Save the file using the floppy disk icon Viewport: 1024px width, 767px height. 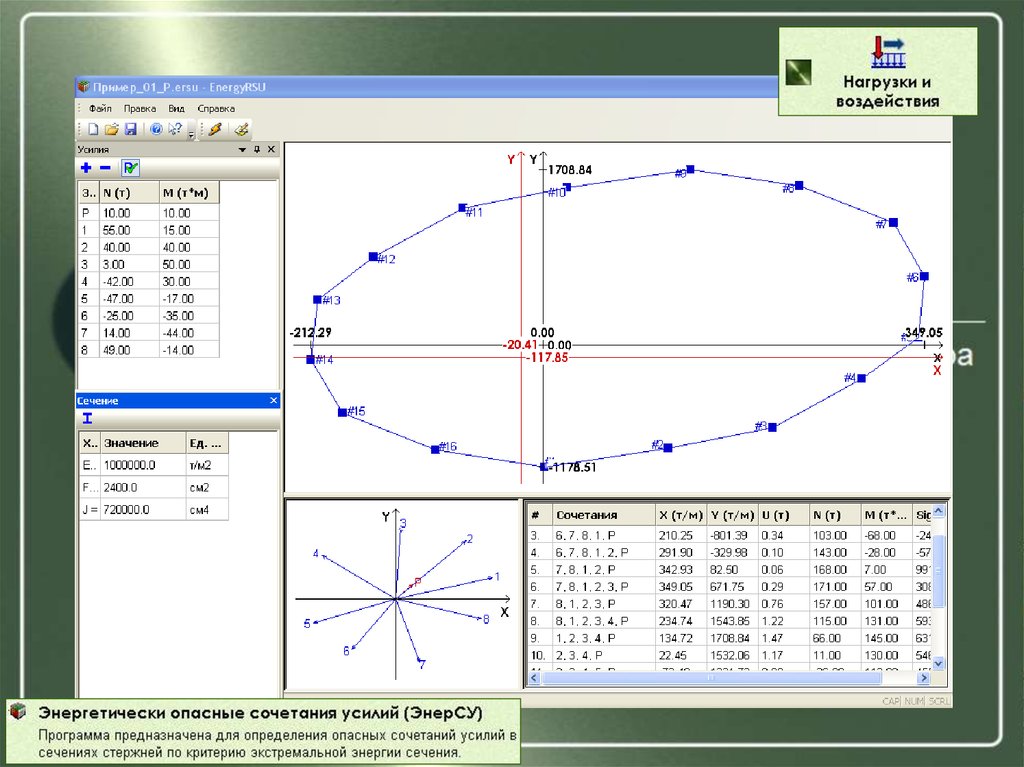[129, 129]
